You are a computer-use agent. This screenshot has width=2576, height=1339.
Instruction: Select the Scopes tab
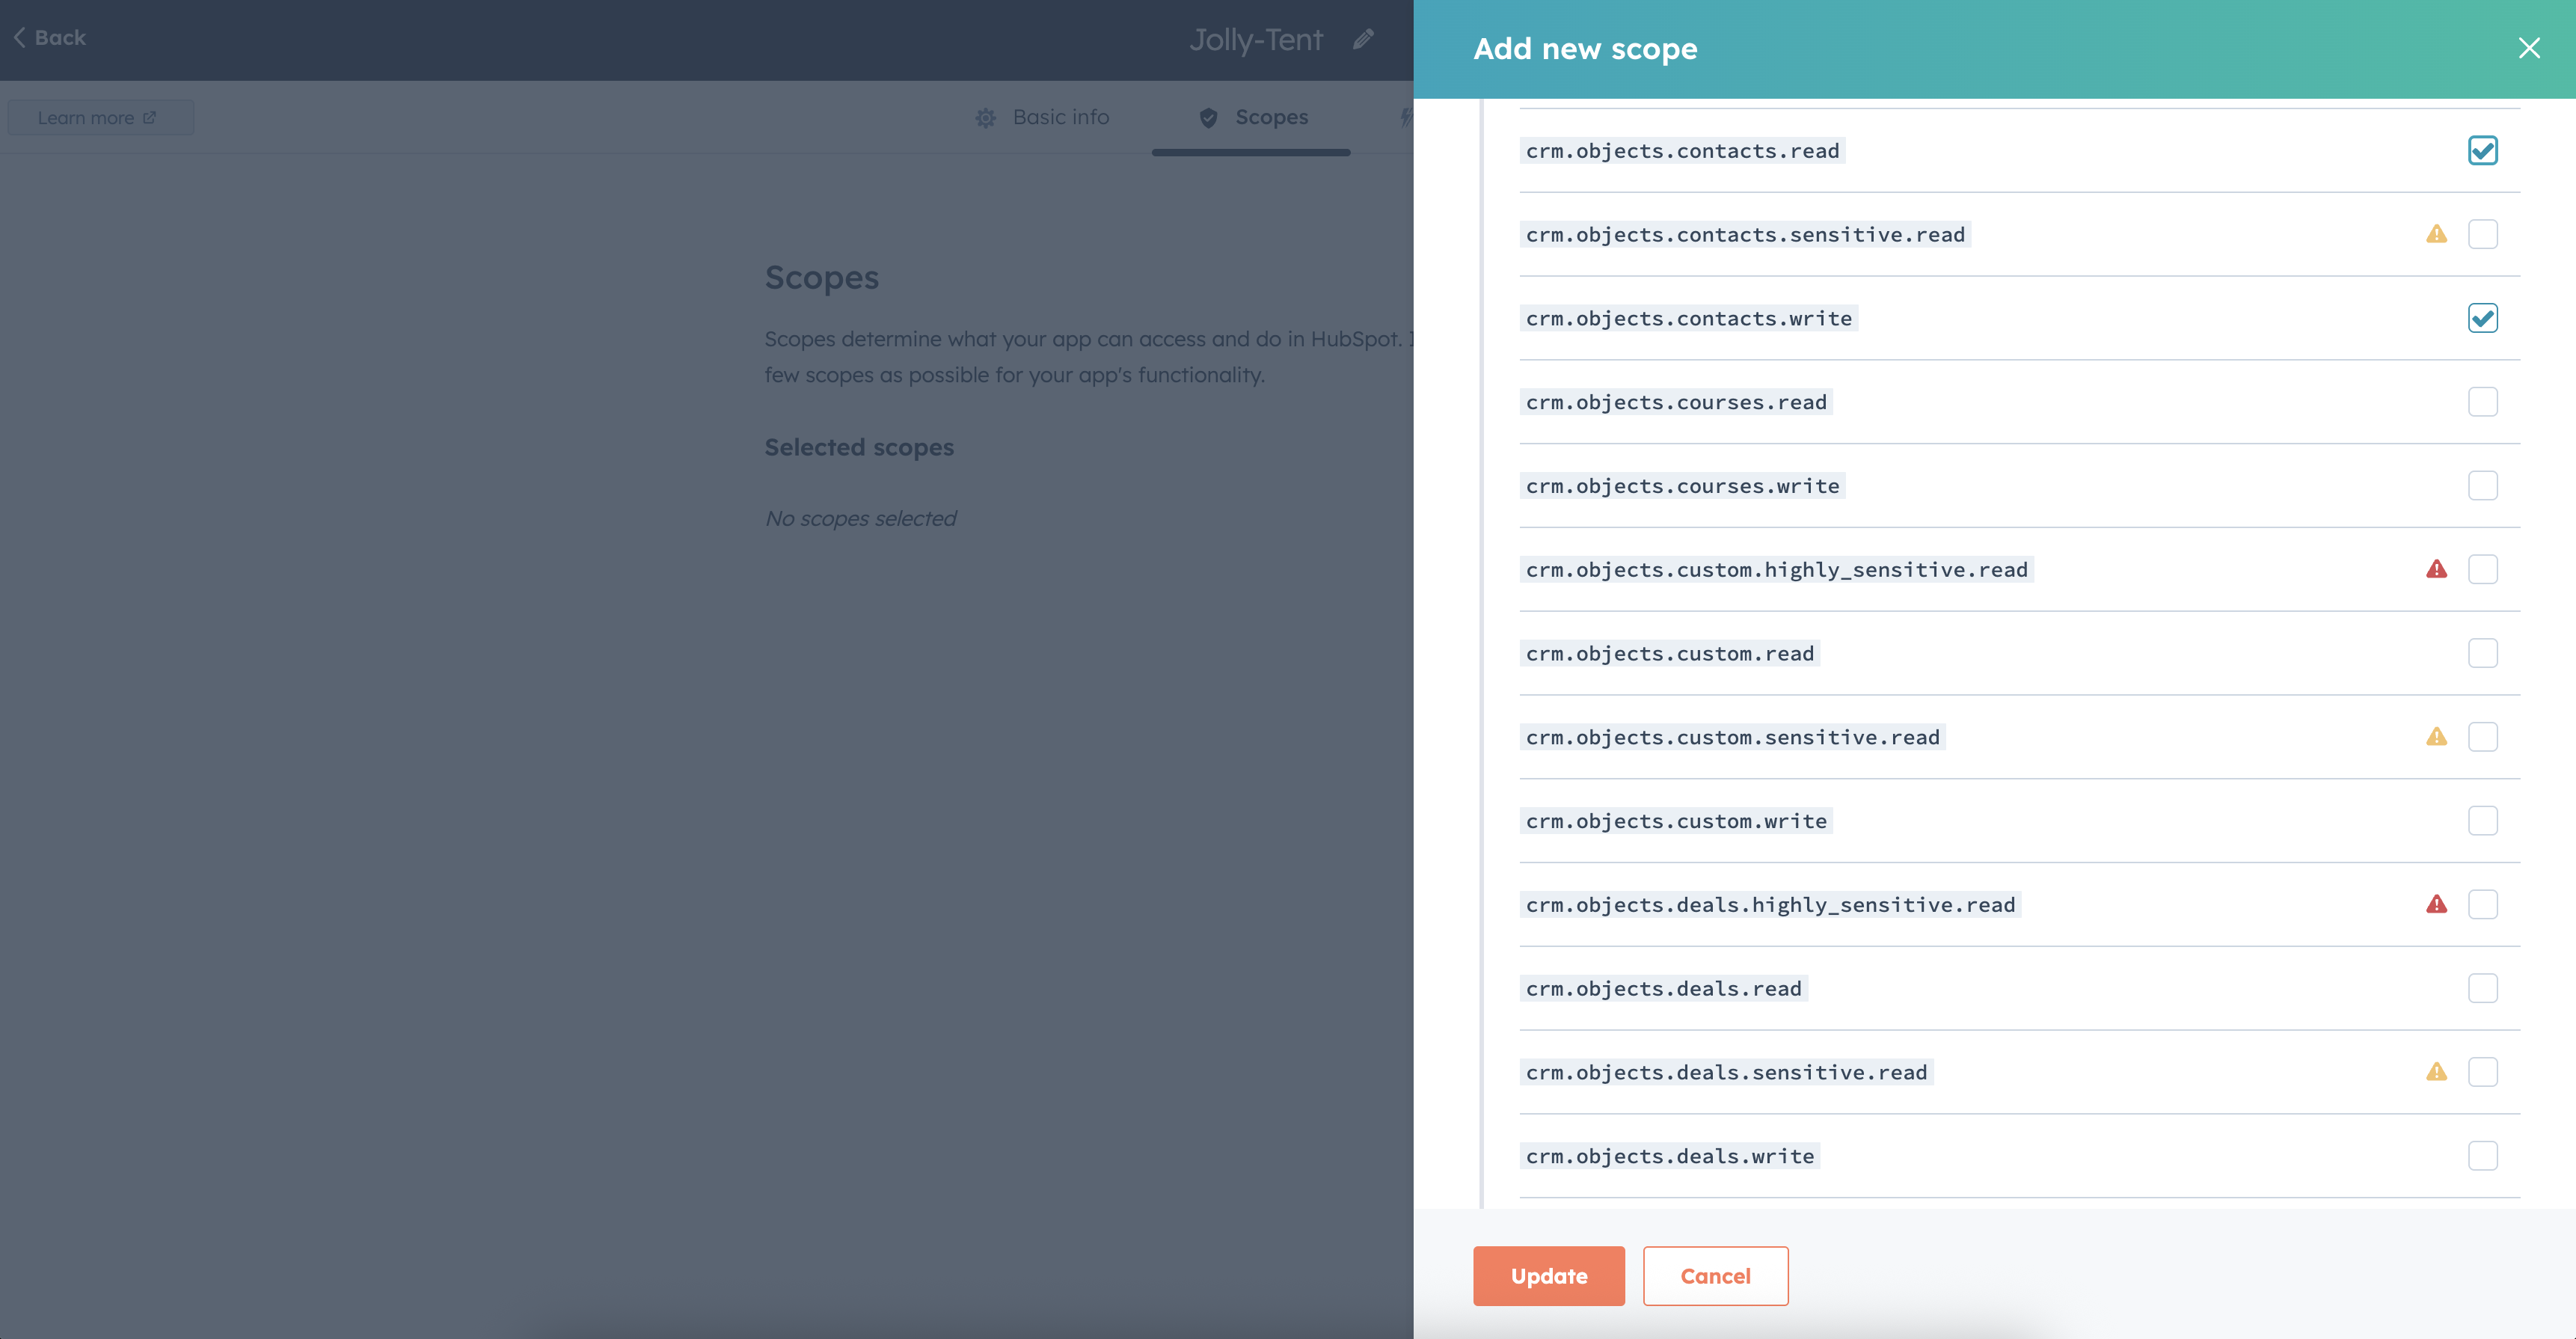click(1270, 118)
